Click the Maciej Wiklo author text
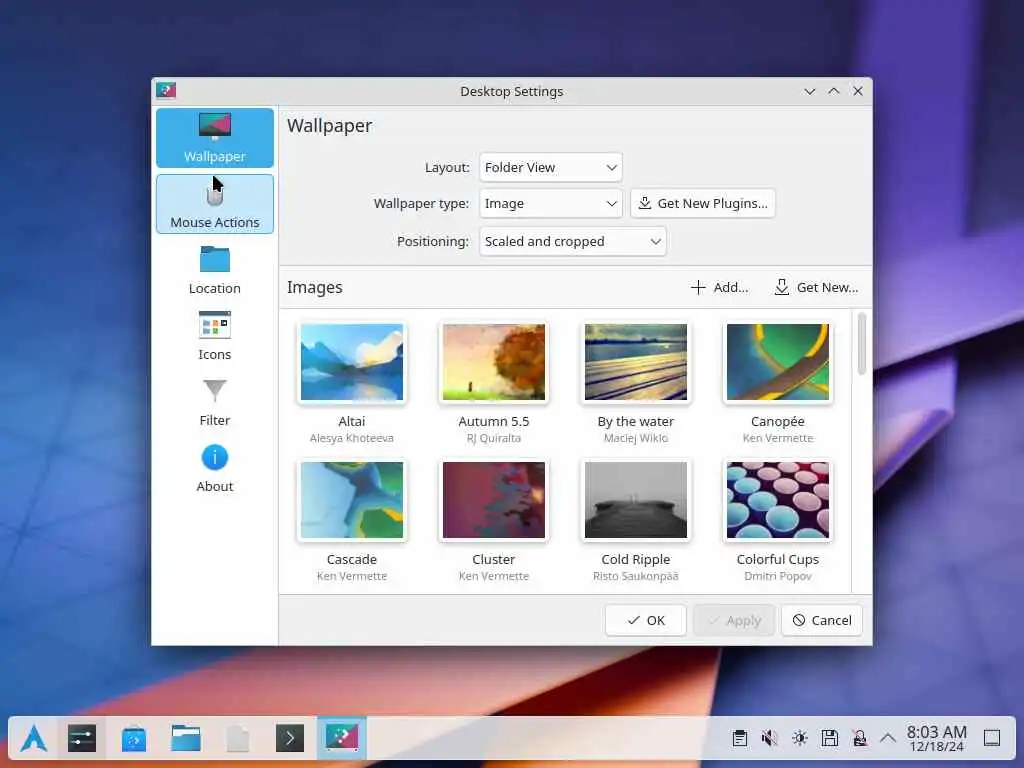The width and height of the screenshot is (1024, 768). (635, 438)
